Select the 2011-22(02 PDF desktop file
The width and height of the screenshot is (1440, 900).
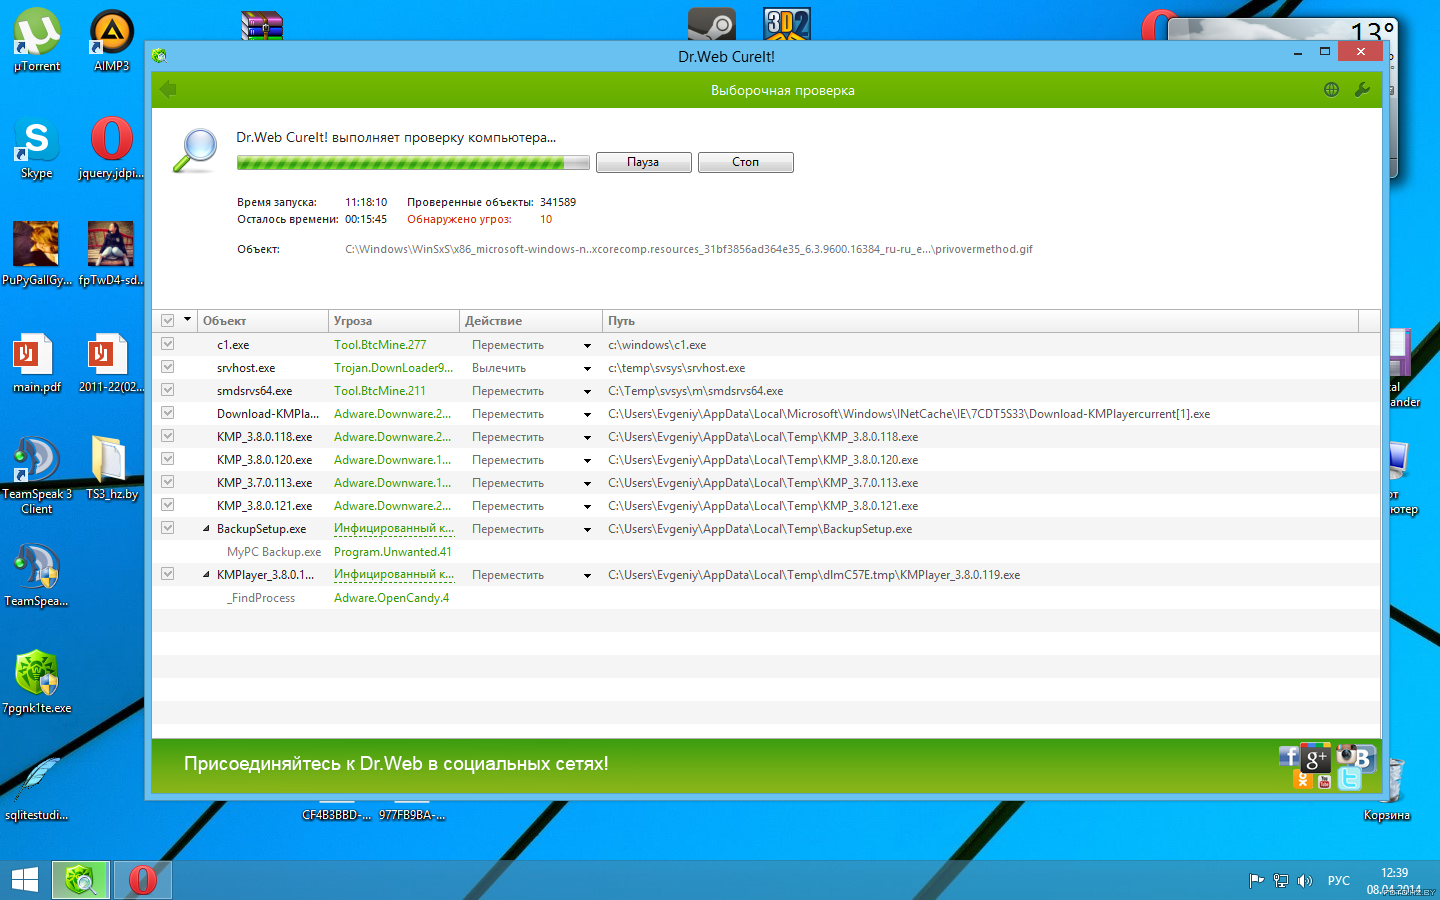pos(112,362)
